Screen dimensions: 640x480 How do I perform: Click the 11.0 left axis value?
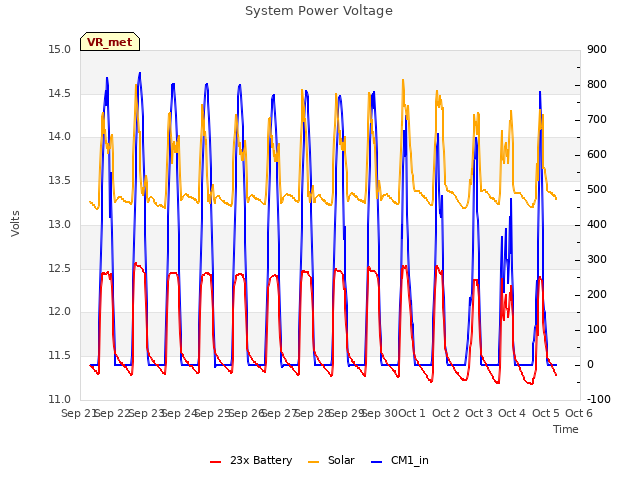(60, 399)
